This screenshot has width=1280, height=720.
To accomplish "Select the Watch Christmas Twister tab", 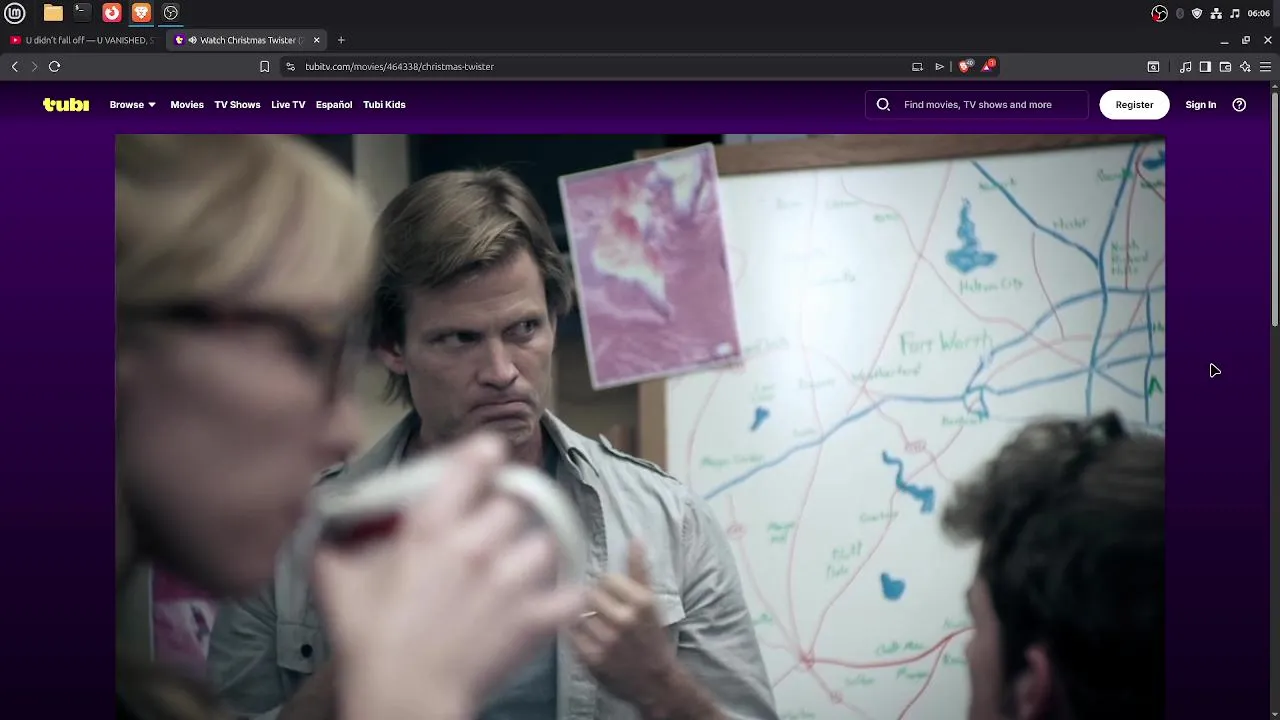I will pos(246,40).
